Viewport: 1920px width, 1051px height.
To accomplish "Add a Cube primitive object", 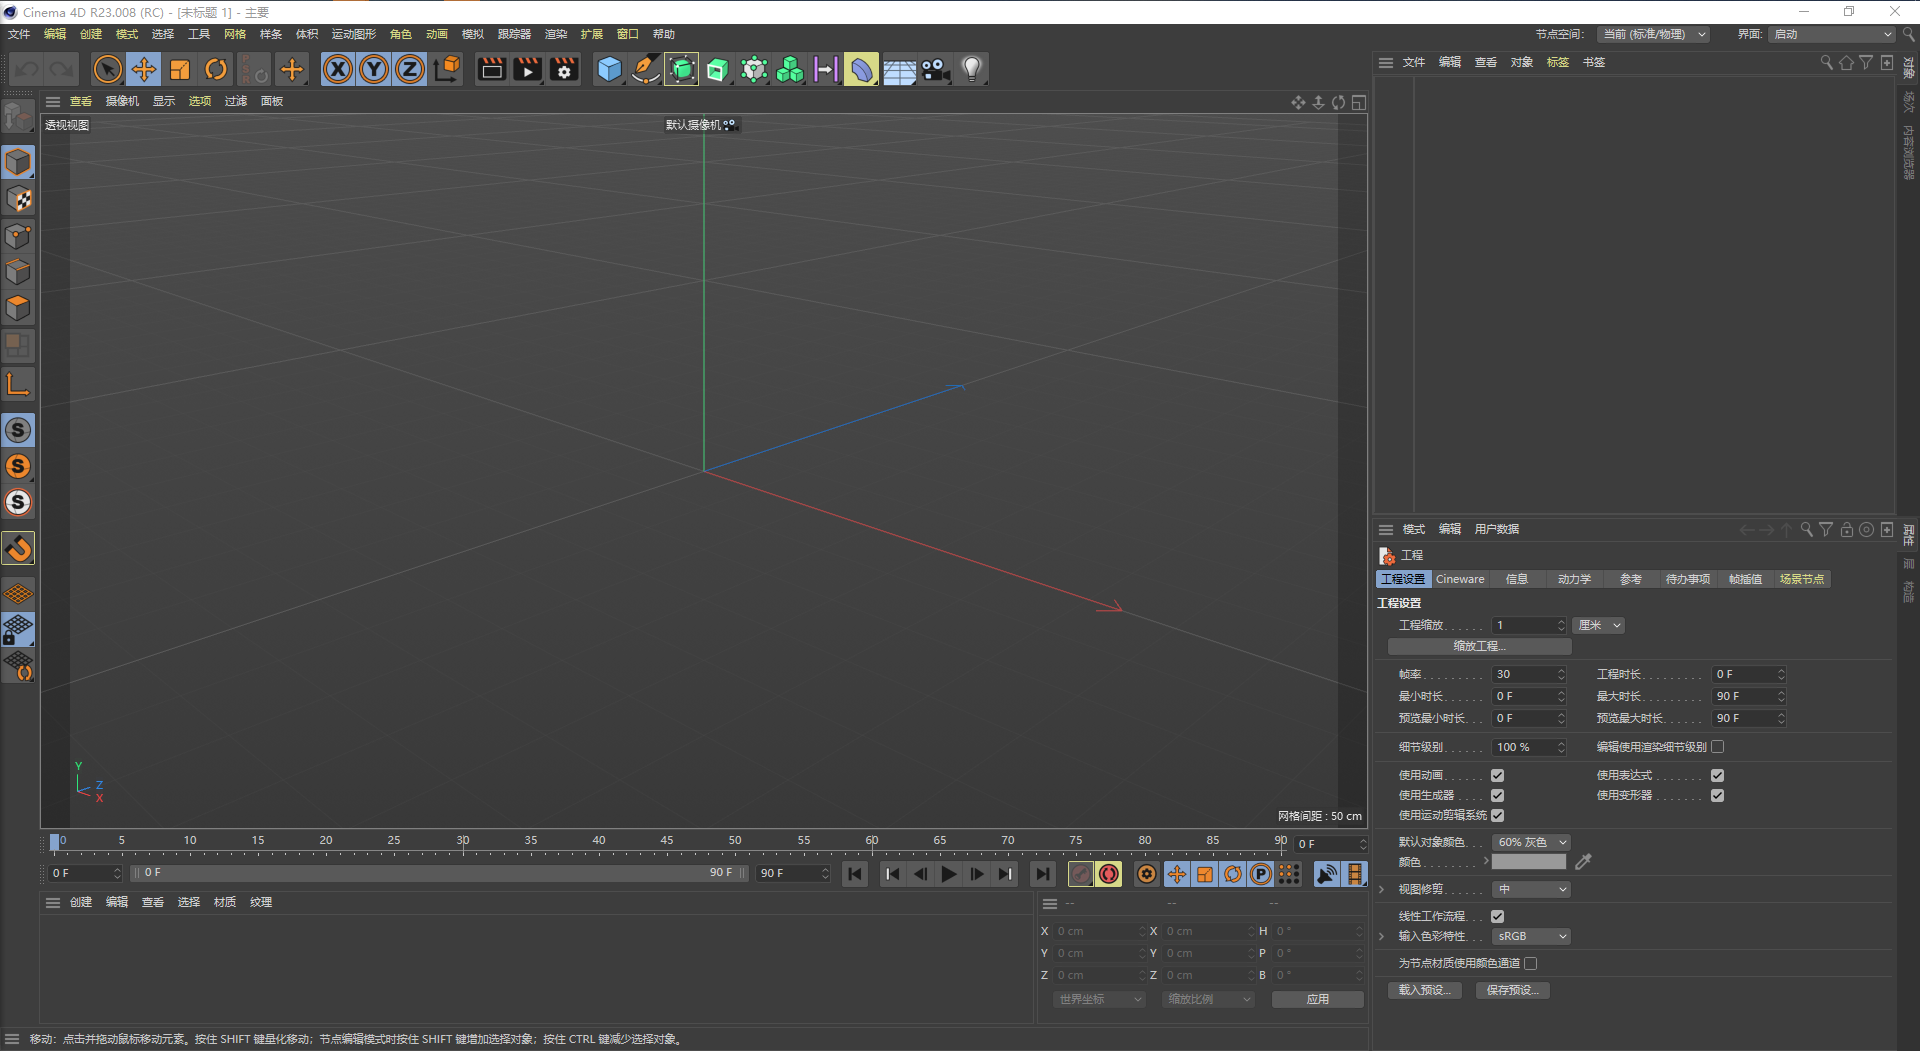I will (x=608, y=69).
